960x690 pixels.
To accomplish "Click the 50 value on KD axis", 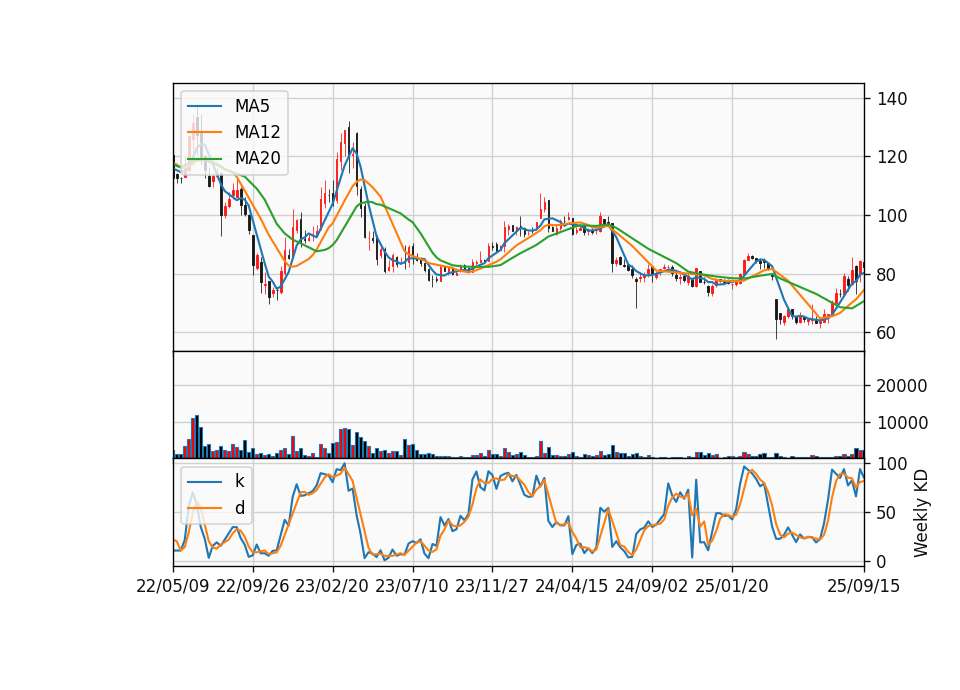I will 887,512.
